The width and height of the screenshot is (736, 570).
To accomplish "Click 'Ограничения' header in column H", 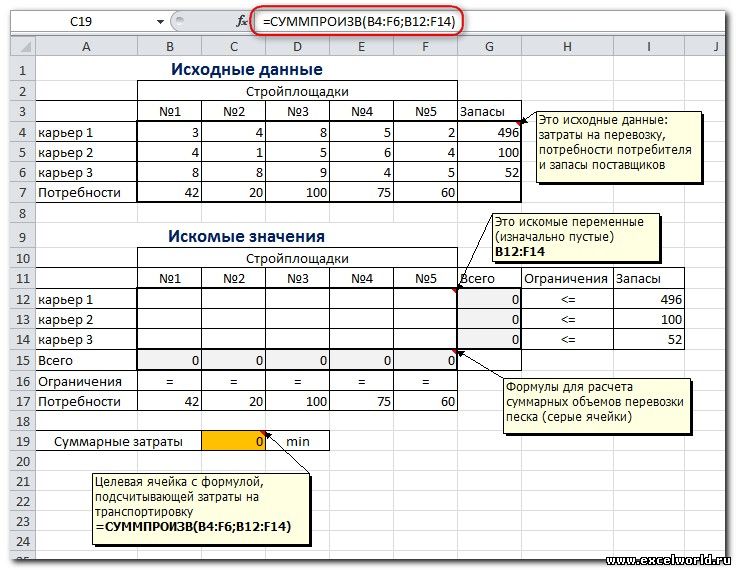I will pyautogui.click(x=567, y=278).
